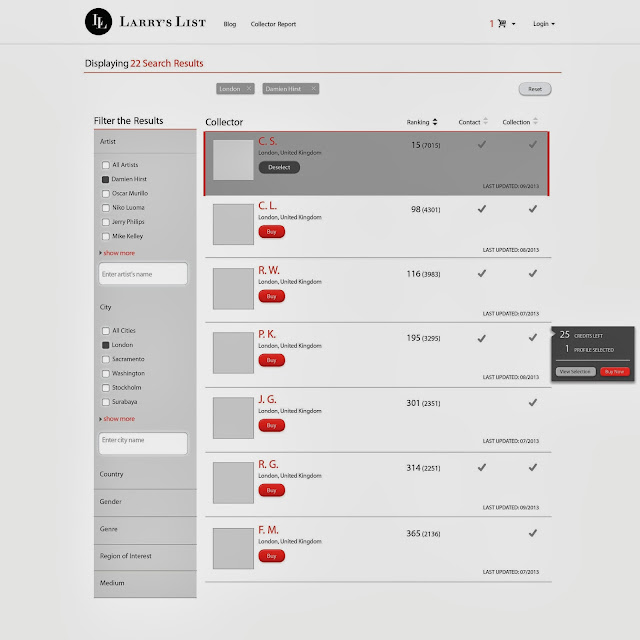This screenshot has height=640, width=640.
Task: Expand the Gender filter section
Action: 145,502
